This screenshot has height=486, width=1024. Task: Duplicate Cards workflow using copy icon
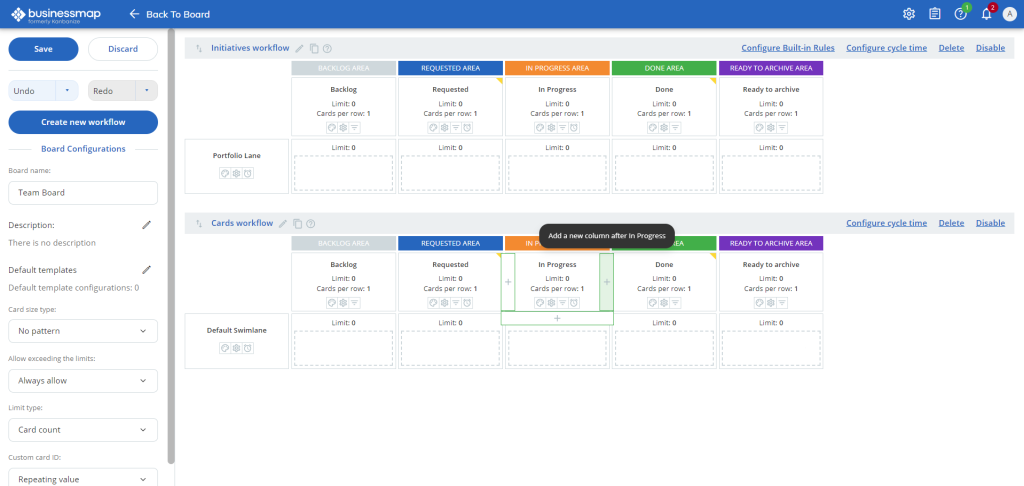coord(297,223)
